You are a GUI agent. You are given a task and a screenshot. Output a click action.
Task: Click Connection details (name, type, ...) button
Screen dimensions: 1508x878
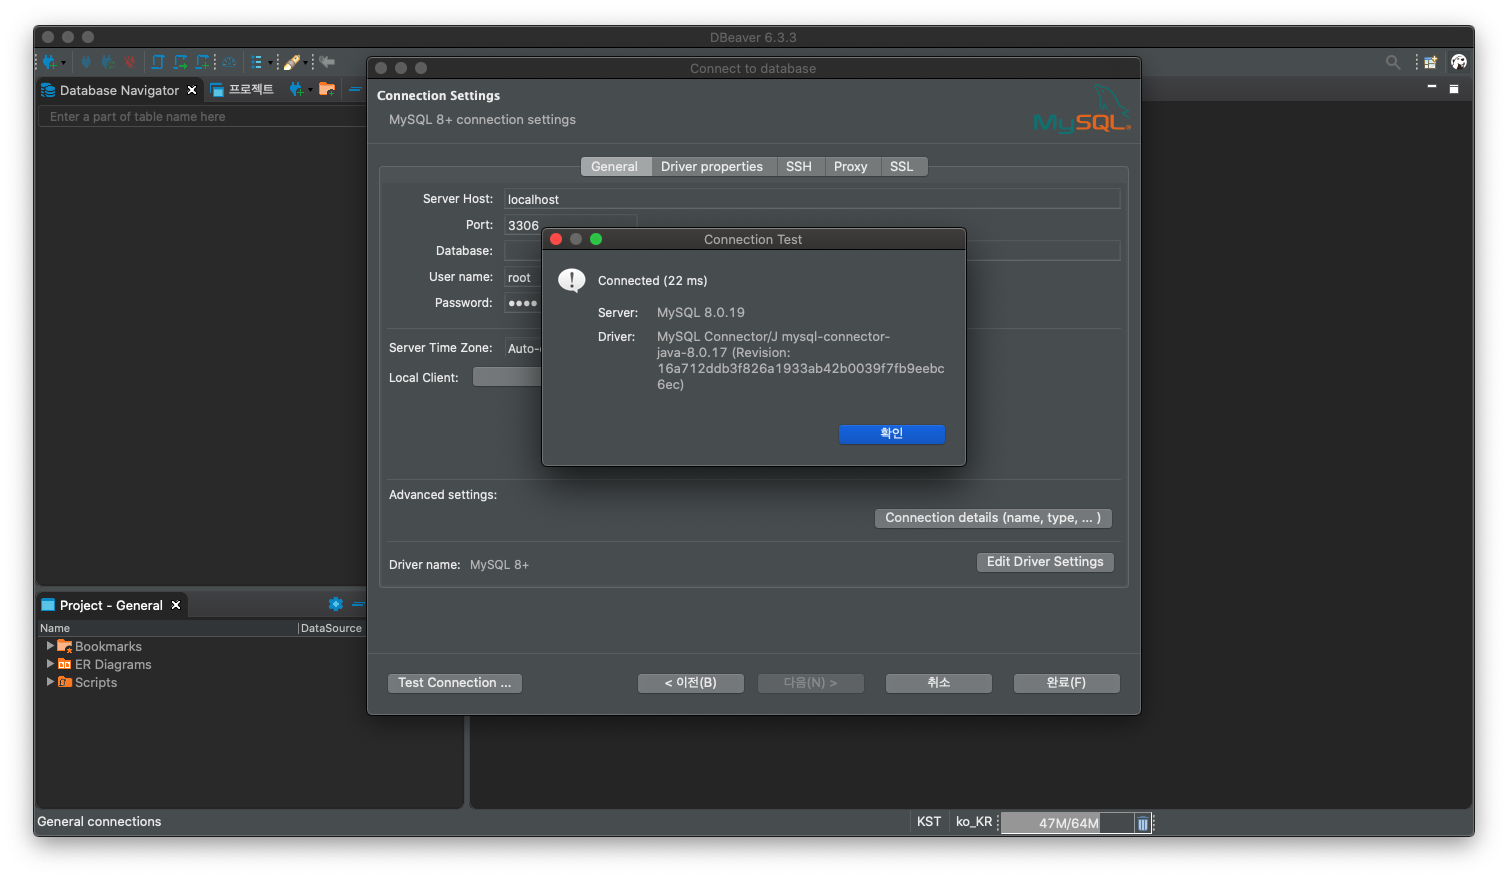click(x=993, y=518)
